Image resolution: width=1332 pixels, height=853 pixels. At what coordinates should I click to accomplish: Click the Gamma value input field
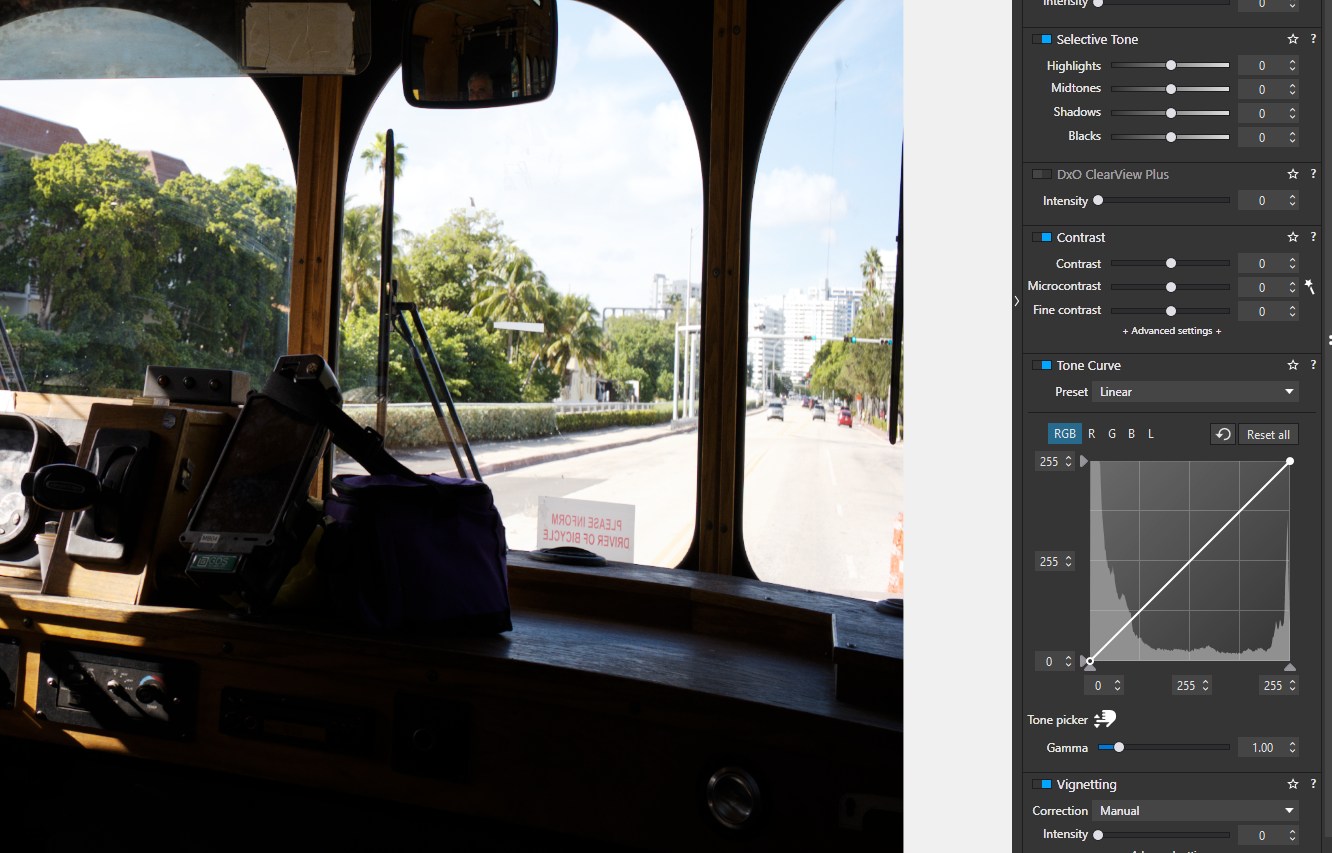(x=1262, y=747)
